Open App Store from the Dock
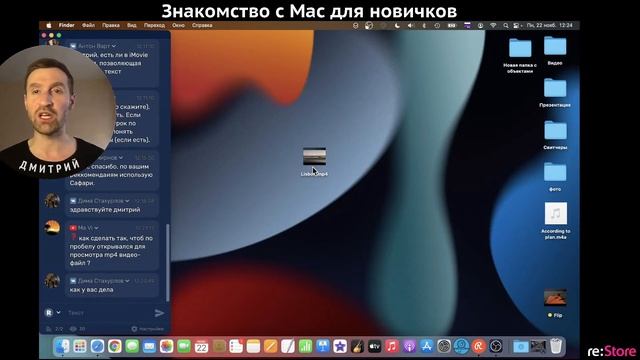640x360 pixels. coord(427,347)
